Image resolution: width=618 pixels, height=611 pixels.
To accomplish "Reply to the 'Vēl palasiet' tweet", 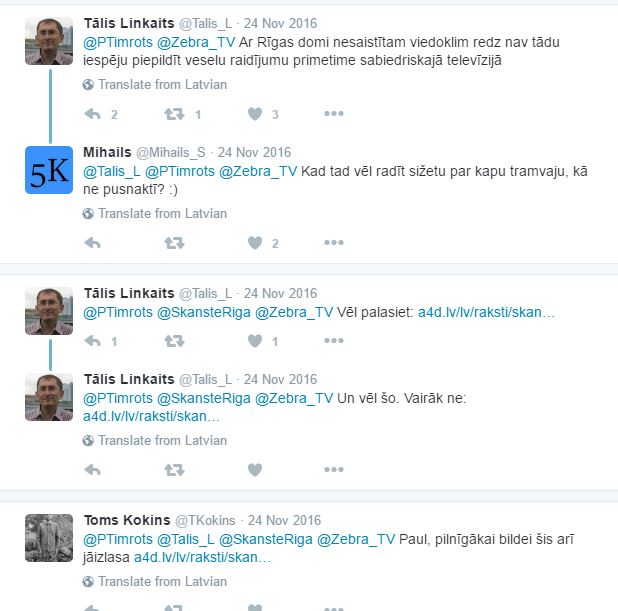I will click(x=93, y=341).
